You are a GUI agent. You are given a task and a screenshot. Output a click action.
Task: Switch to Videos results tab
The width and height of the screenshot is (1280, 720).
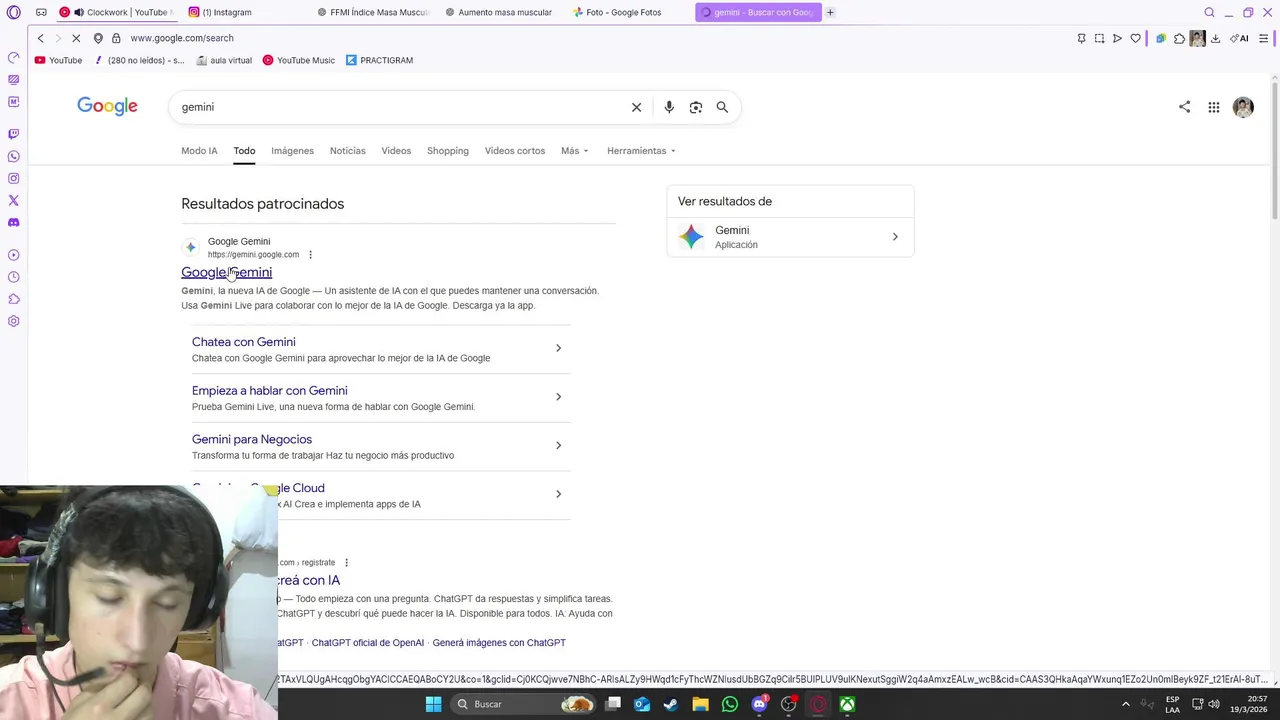396,151
